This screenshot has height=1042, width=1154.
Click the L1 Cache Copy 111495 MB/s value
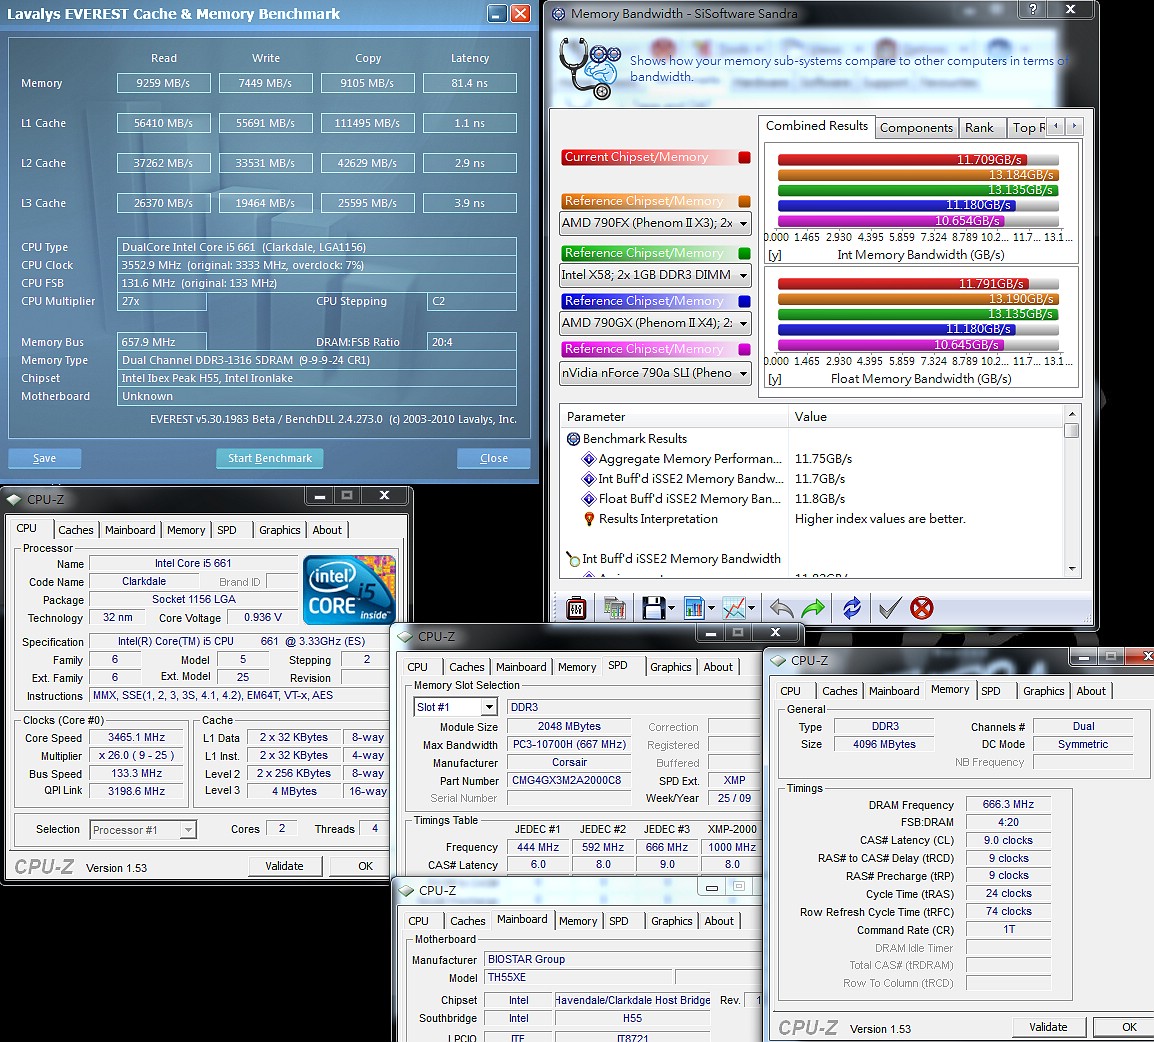pos(367,123)
